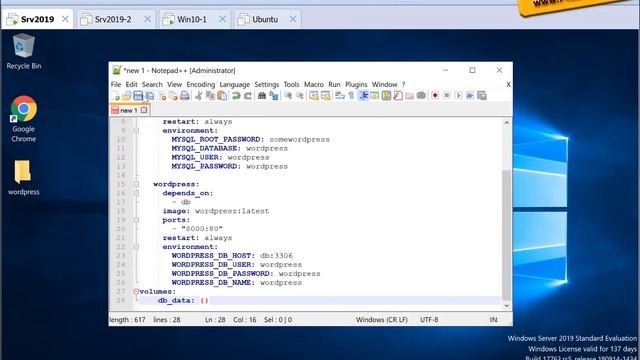Click the Paste toolbar icon
Viewport: 640px width, 360px height.
(222, 96)
